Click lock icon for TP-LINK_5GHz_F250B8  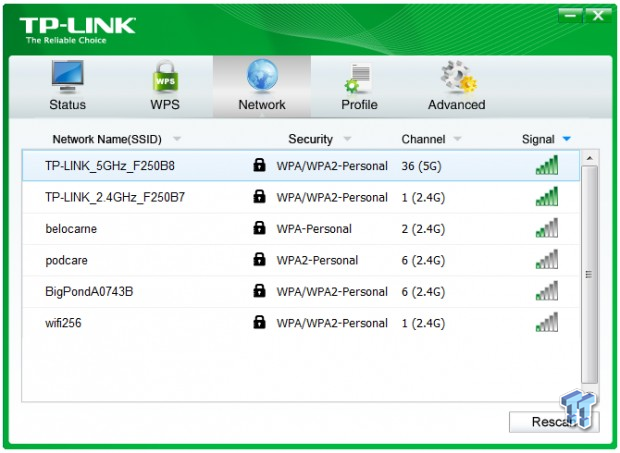(259, 164)
